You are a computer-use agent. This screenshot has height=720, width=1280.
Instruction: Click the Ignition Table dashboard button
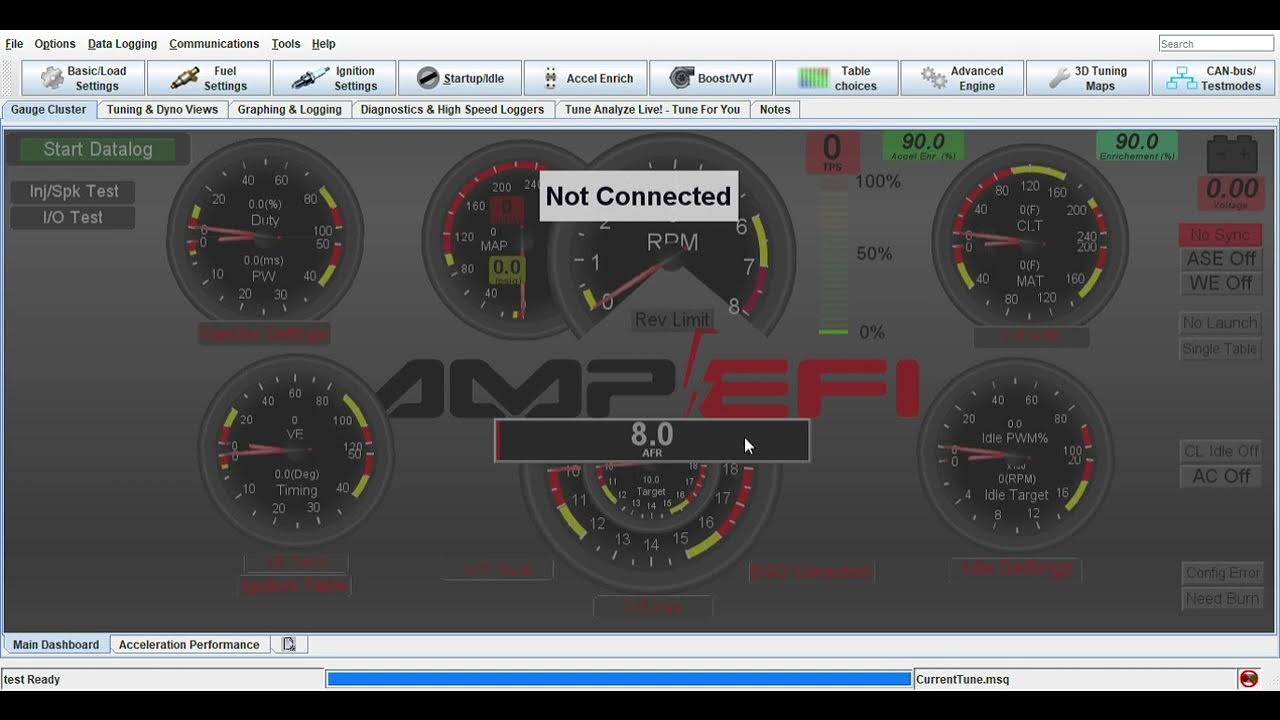point(295,587)
